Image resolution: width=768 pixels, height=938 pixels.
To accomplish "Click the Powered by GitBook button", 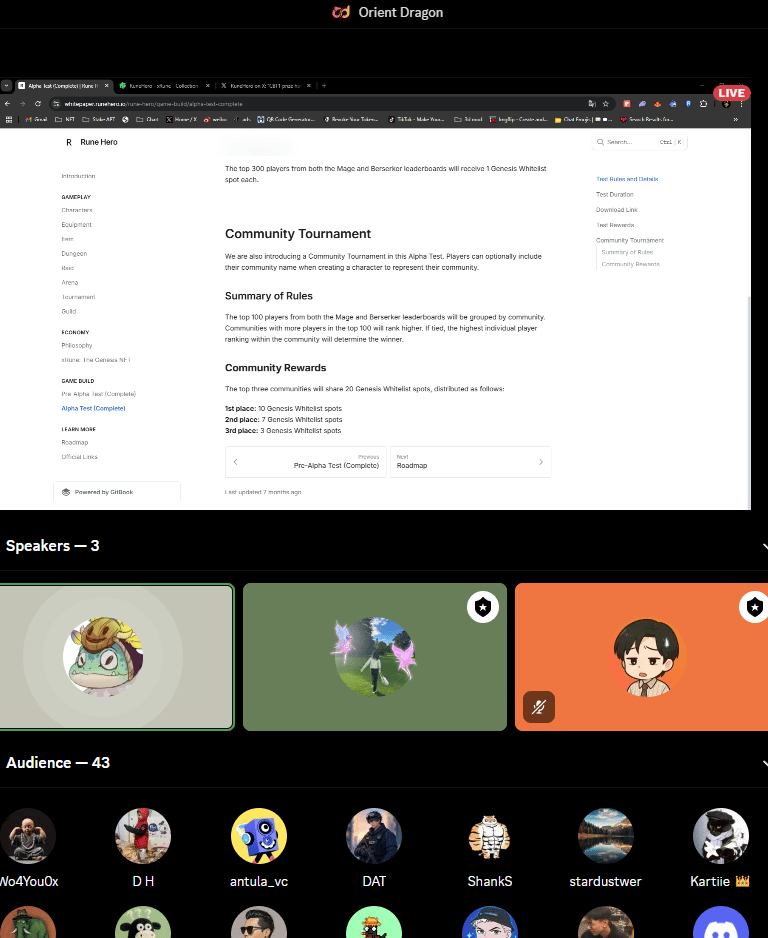I will coord(117,492).
